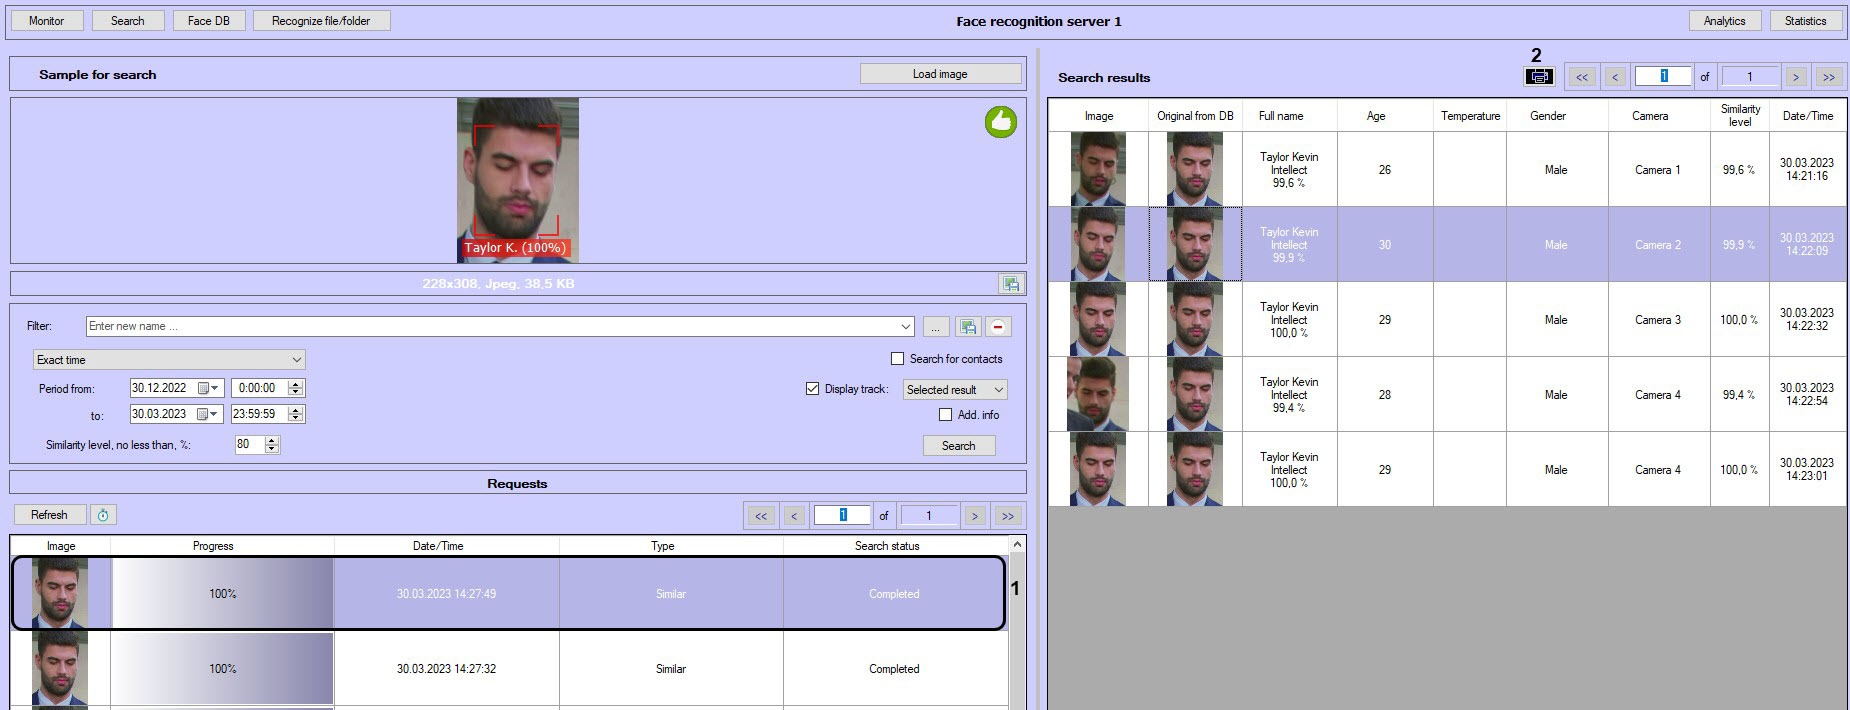The image size is (1850, 710).
Task: Open the Selected result dropdown
Action: pyautogui.click(x=997, y=390)
